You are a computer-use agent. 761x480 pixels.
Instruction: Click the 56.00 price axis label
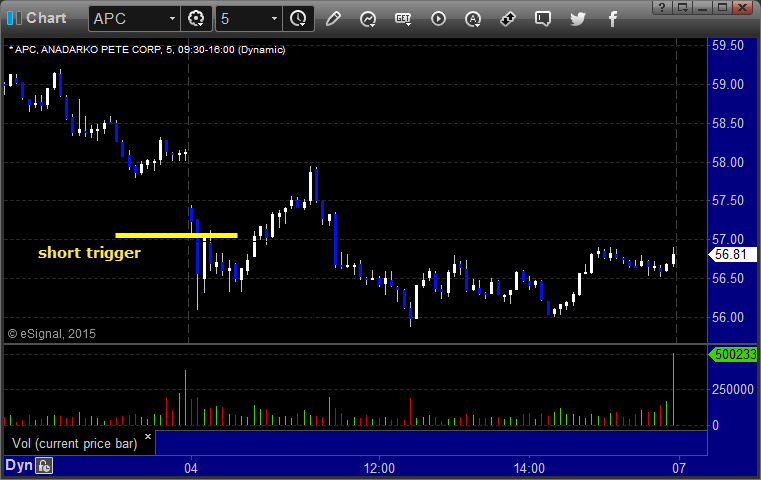(728, 317)
